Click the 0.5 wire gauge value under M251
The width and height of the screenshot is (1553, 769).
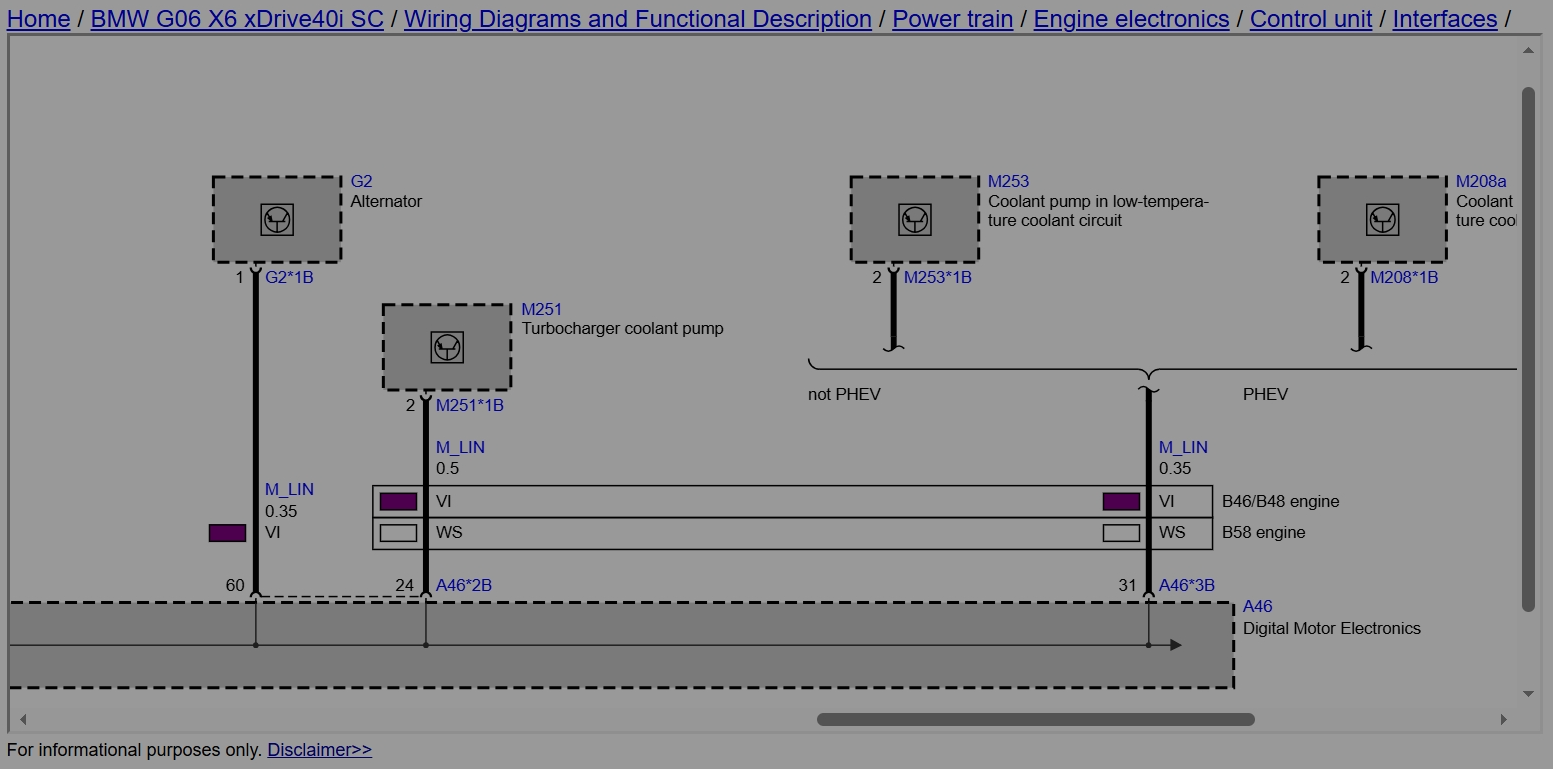pos(448,468)
